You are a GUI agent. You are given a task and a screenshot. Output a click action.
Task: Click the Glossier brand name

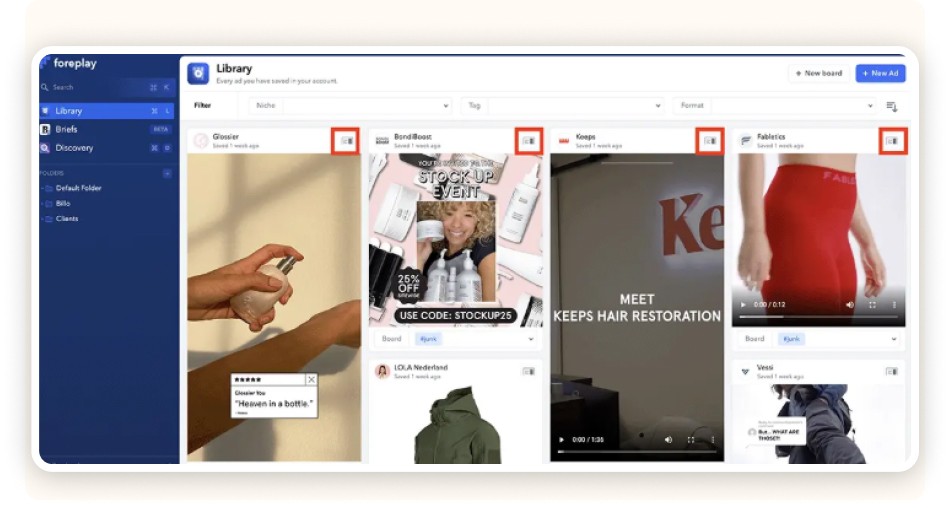(226, 137)
